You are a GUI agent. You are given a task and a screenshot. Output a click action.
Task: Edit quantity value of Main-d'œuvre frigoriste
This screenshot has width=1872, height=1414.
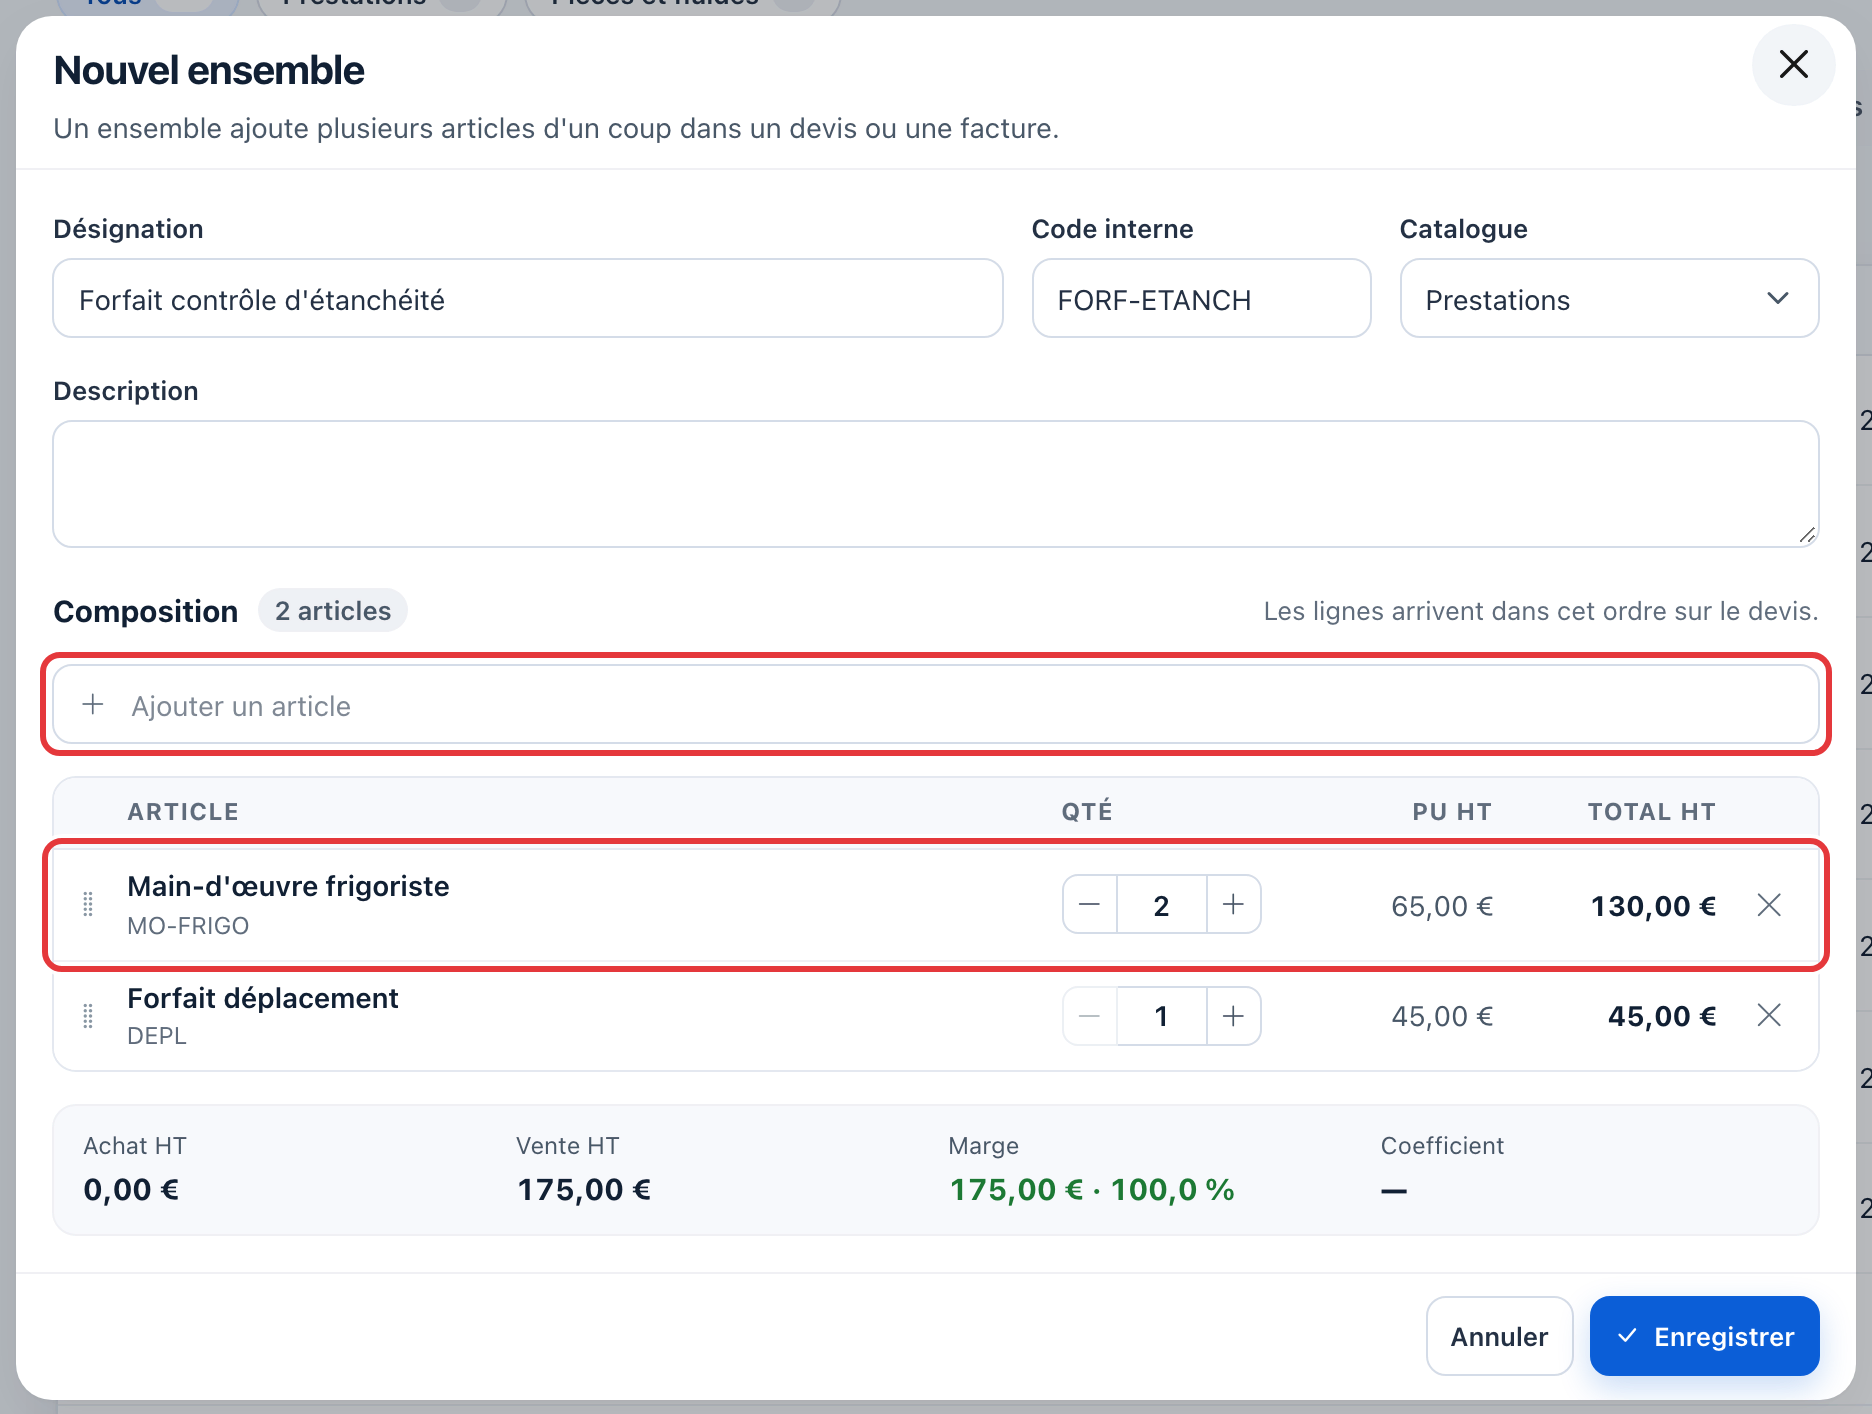1162,905
